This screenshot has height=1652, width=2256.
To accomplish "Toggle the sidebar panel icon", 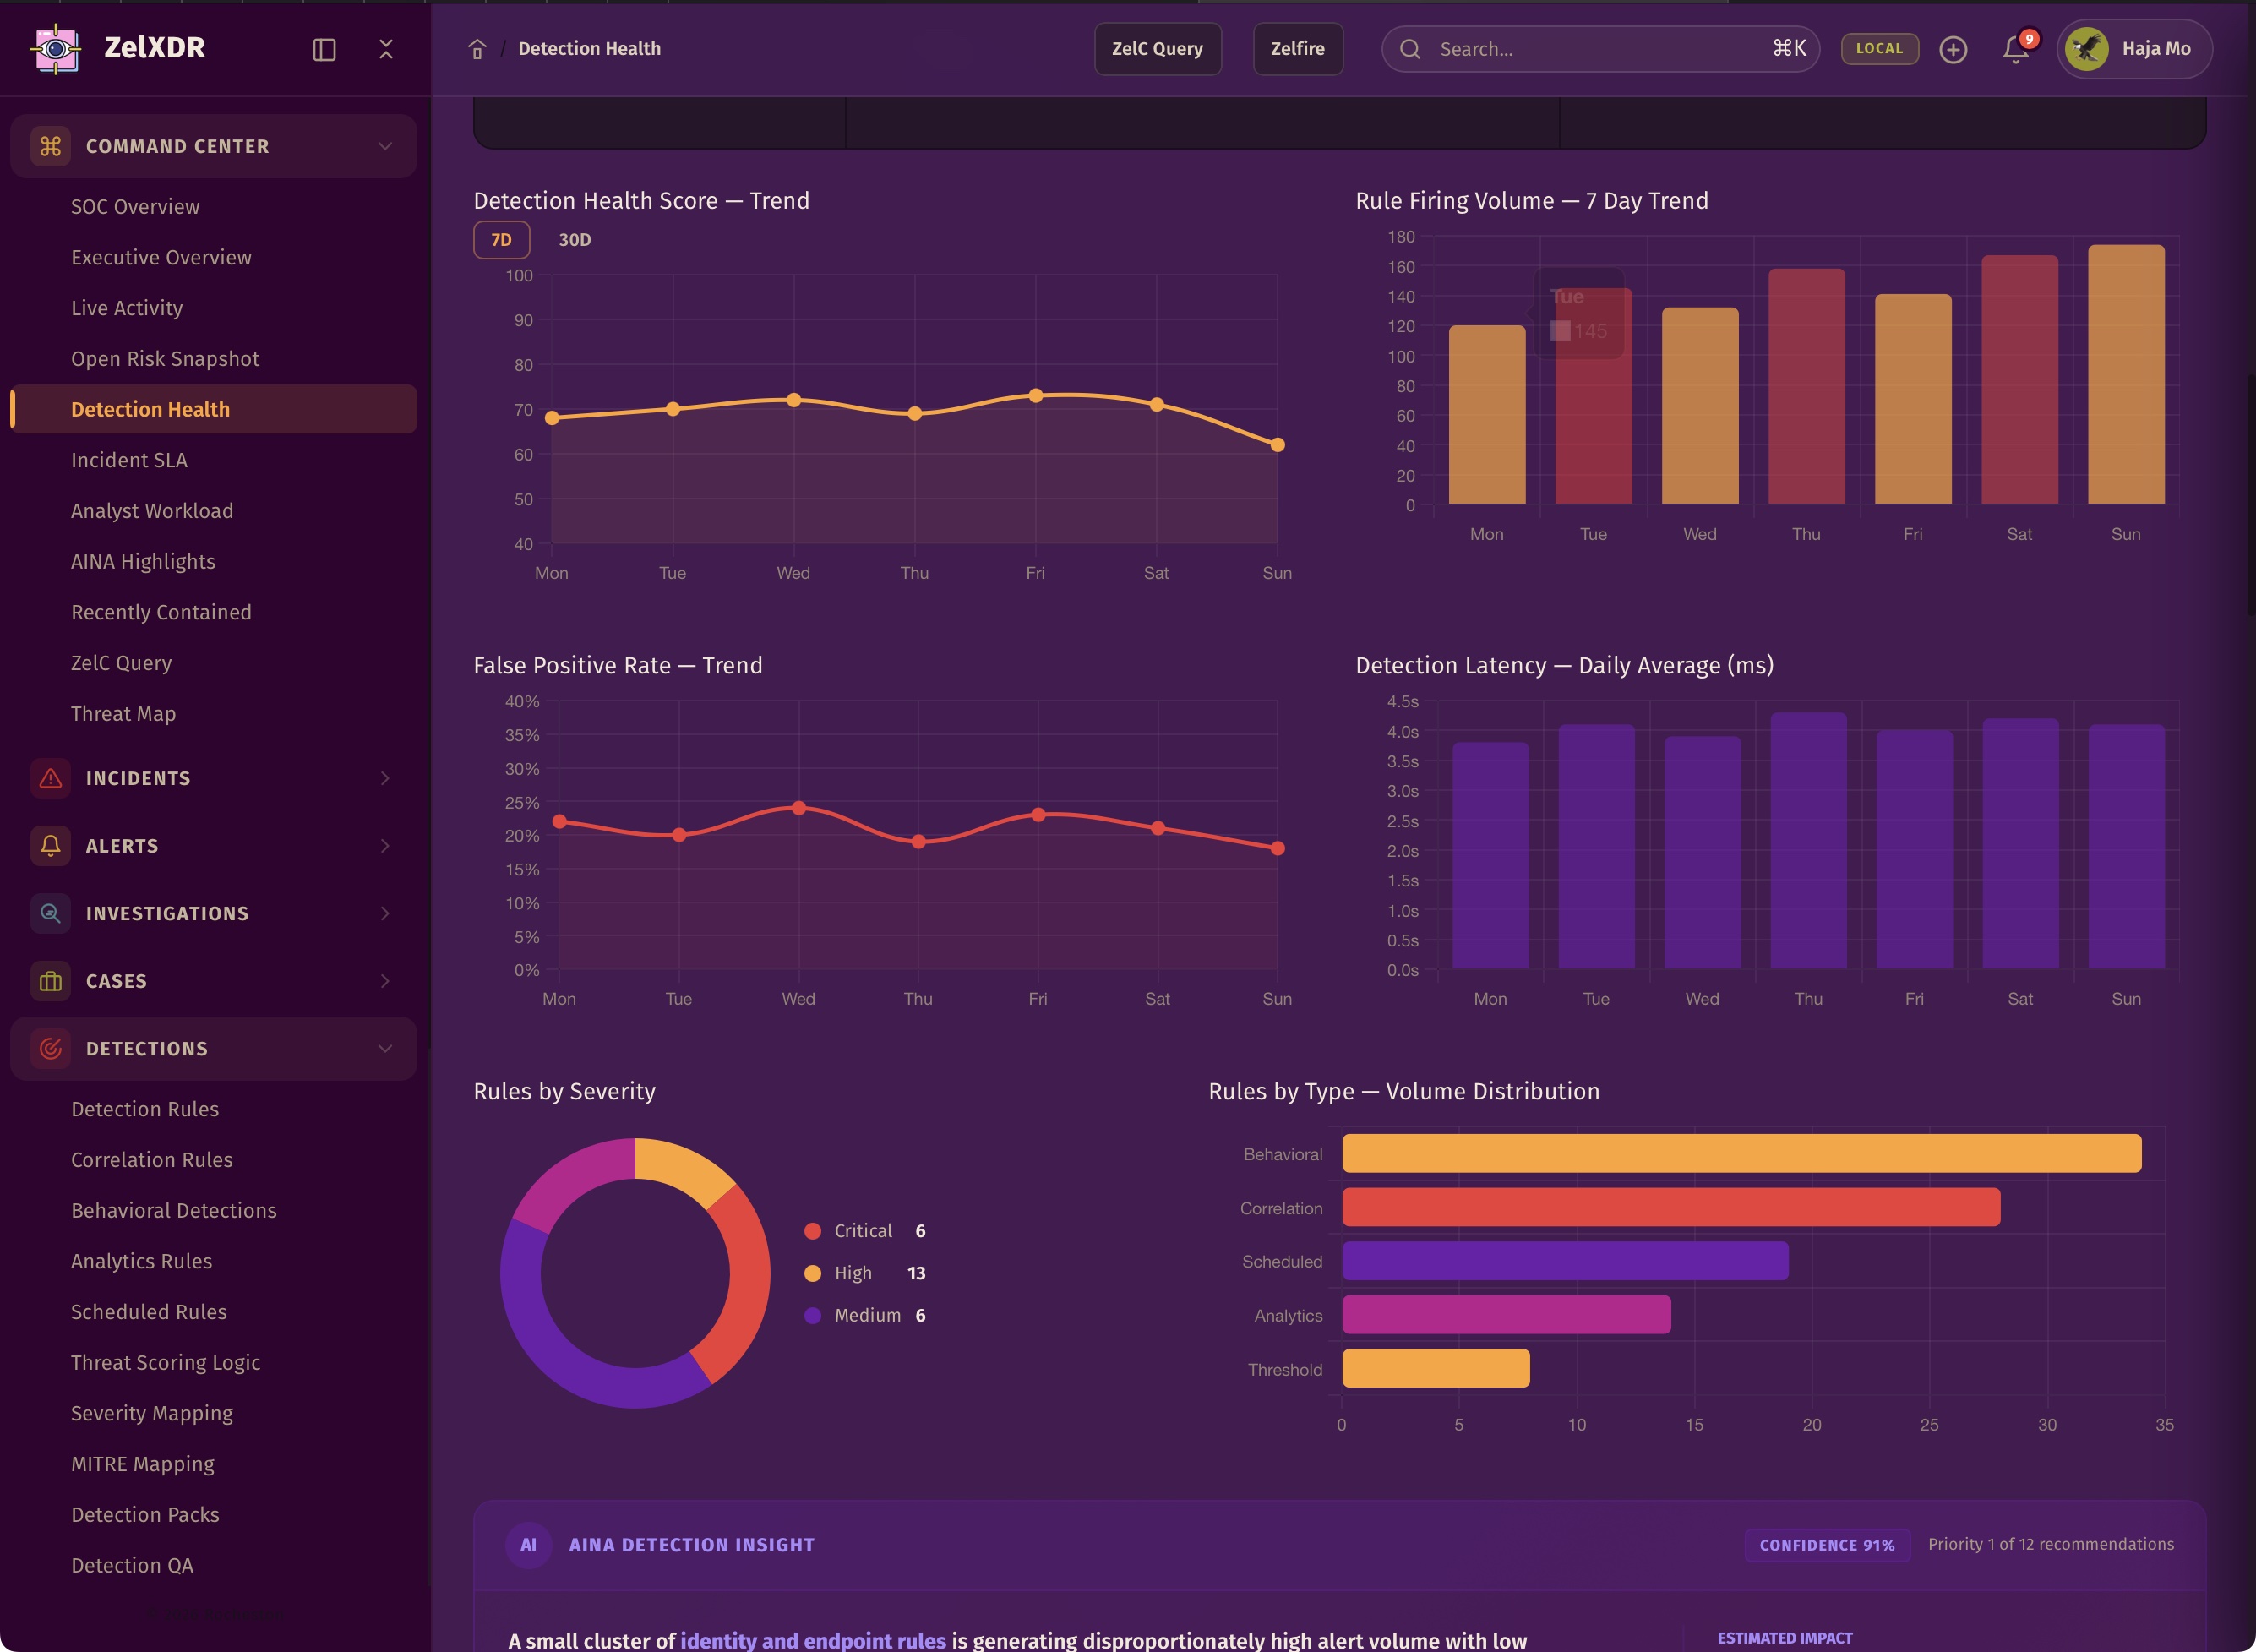I will (324, 49).
